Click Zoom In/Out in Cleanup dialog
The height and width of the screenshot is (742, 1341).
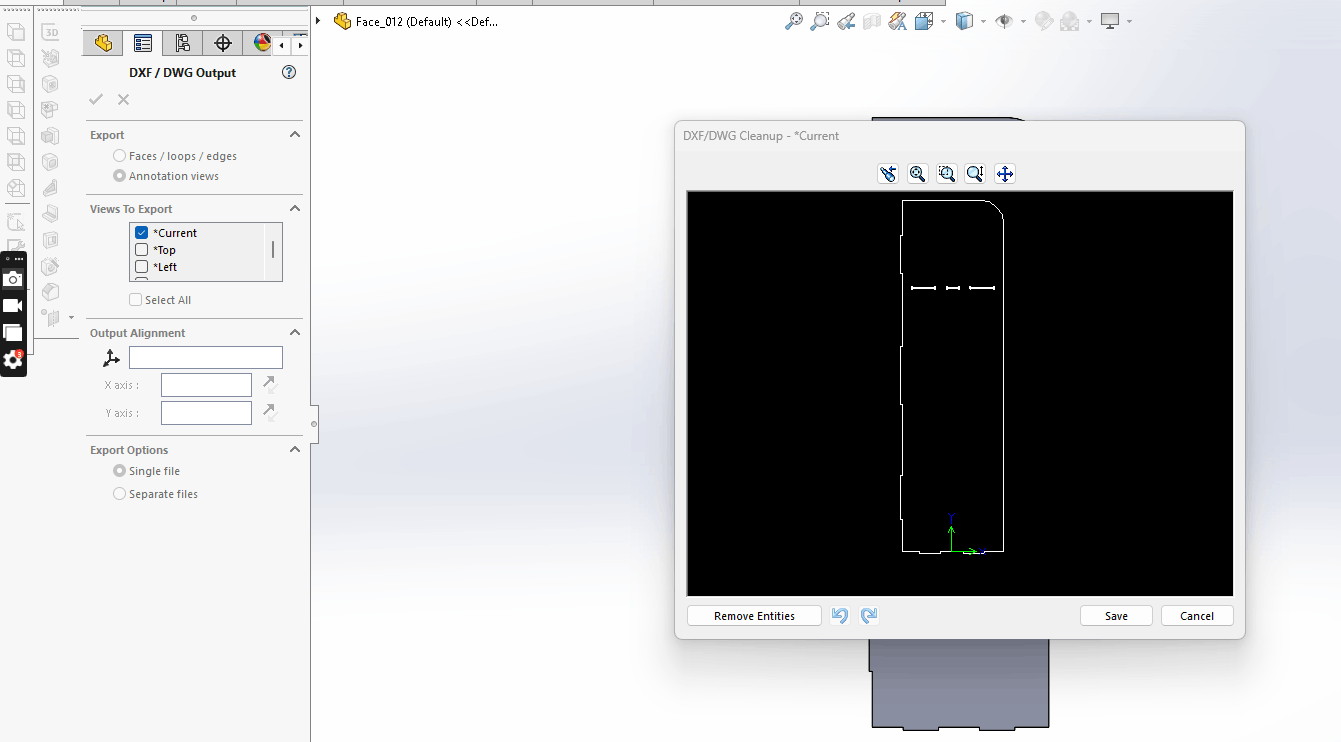(x=975, y=174)
